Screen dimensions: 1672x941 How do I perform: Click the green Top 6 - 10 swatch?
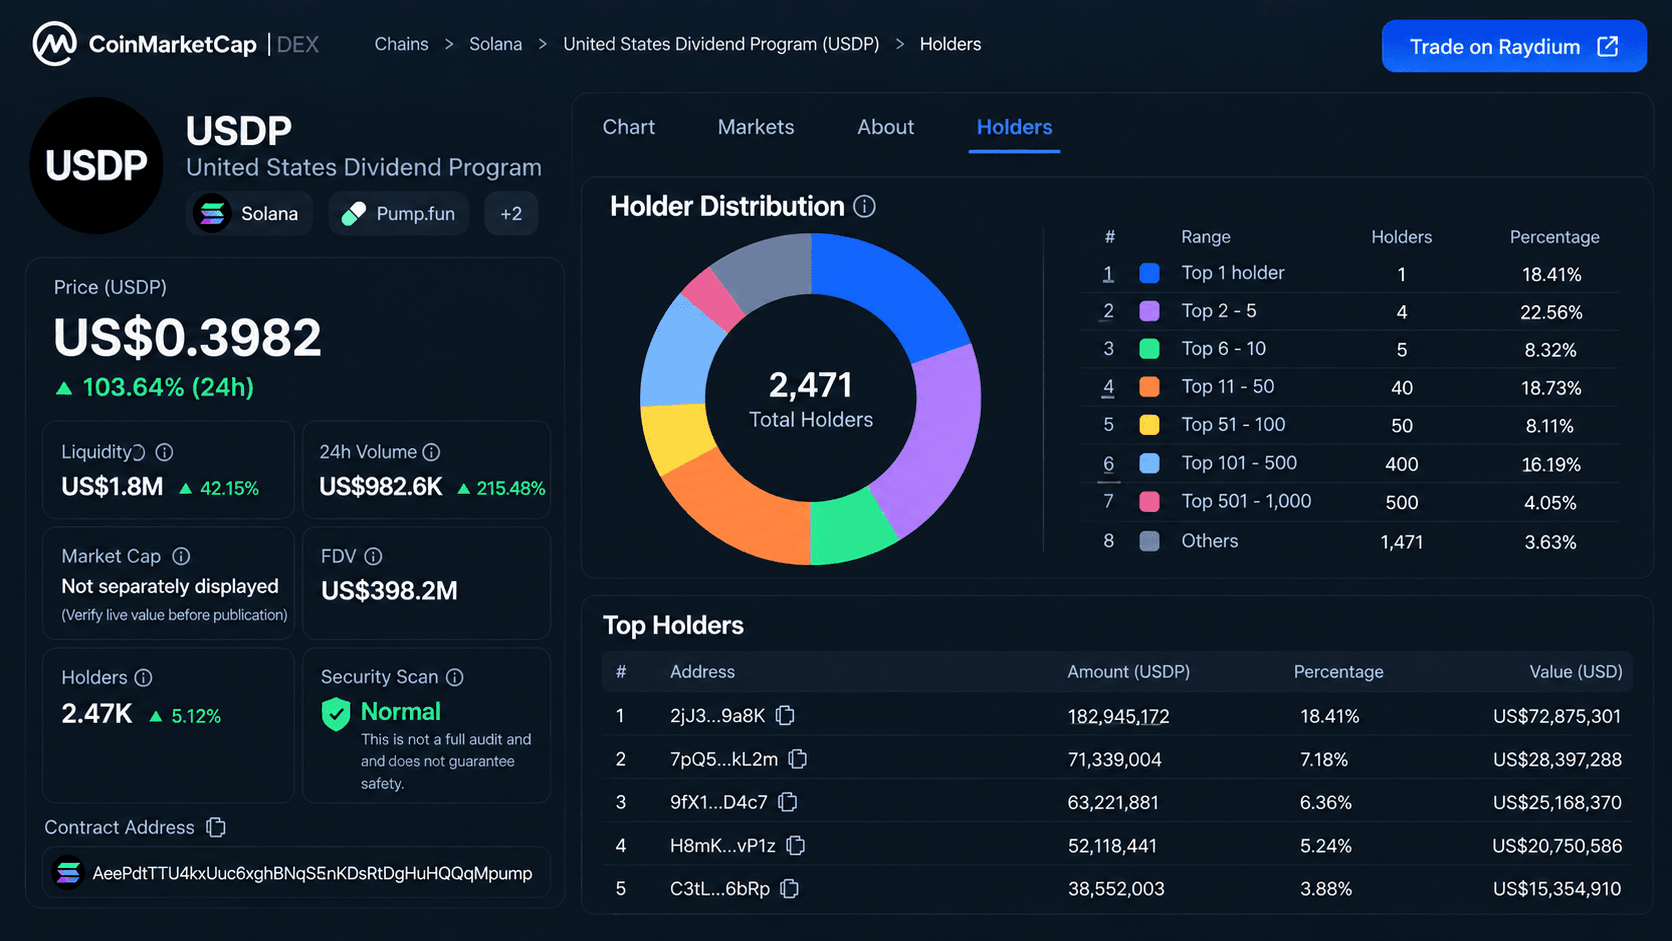pos(1150,349)
